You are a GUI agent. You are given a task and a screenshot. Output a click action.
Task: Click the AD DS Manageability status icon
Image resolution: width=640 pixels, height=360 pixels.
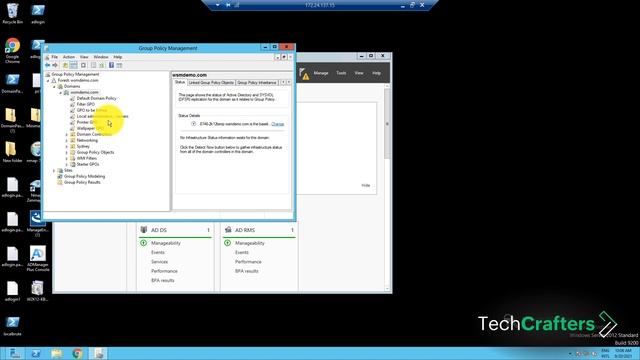(144, 243)
